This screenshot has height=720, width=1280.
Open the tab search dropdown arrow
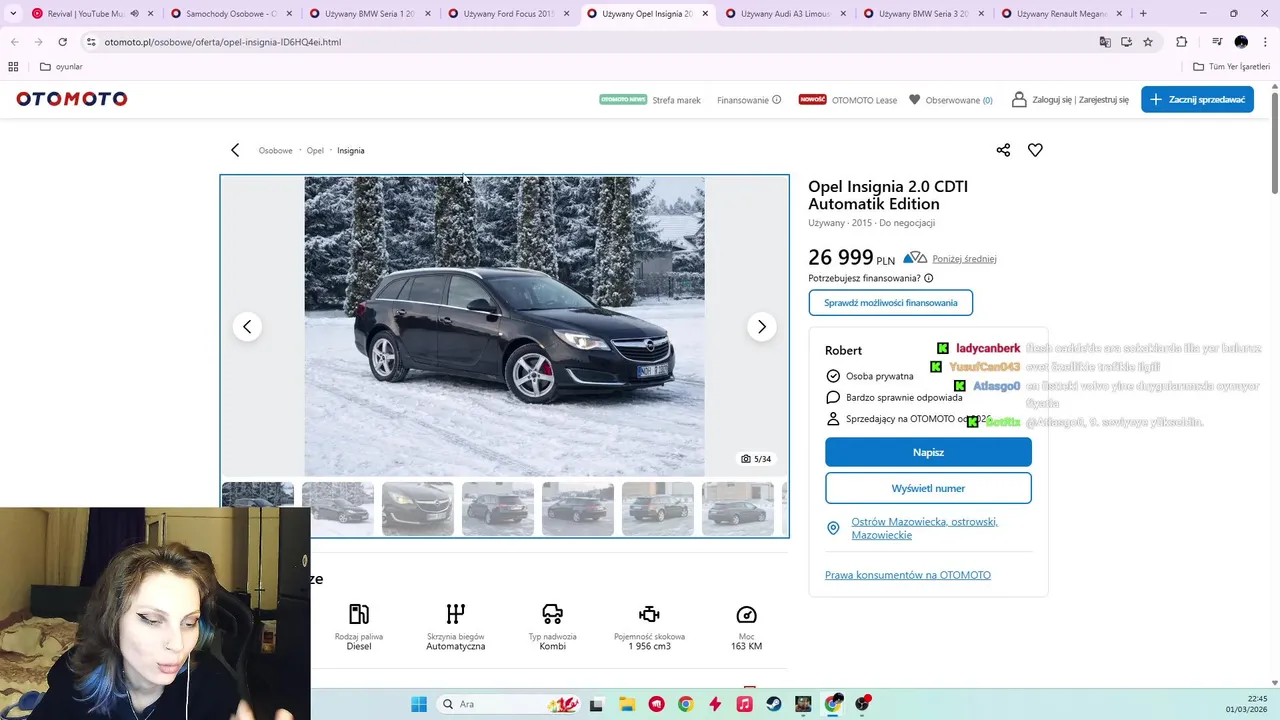tap(13, 14)
